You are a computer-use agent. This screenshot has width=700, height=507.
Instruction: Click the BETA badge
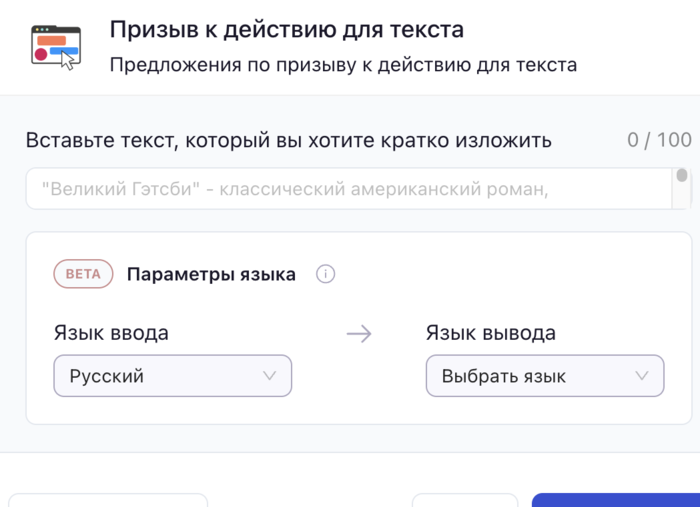click(x=83, y=274)
